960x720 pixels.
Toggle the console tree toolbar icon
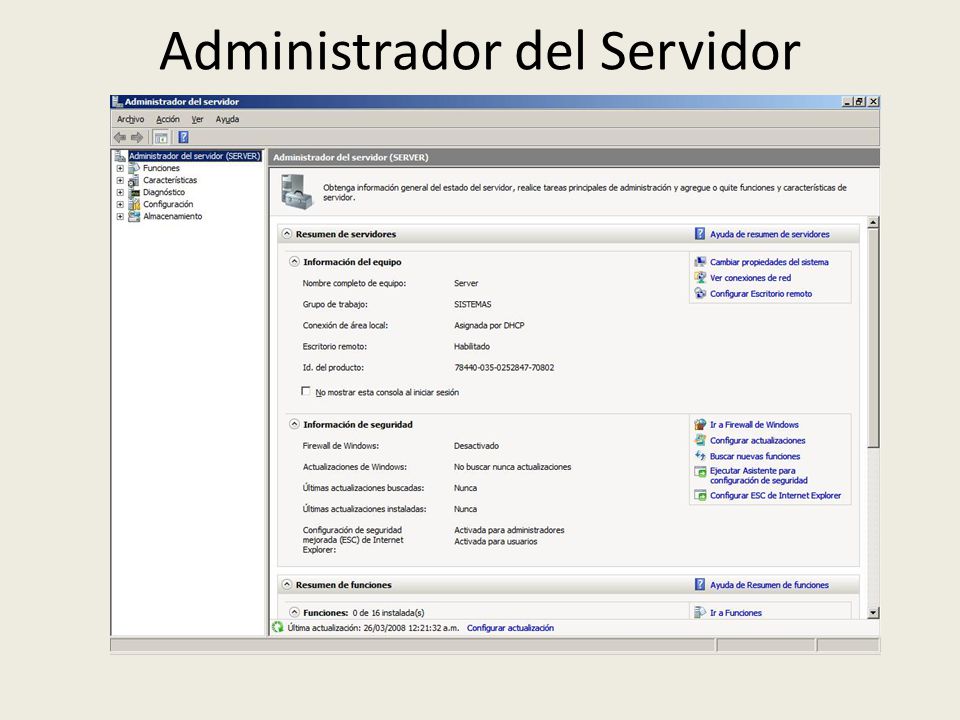[x=161, y=138]
